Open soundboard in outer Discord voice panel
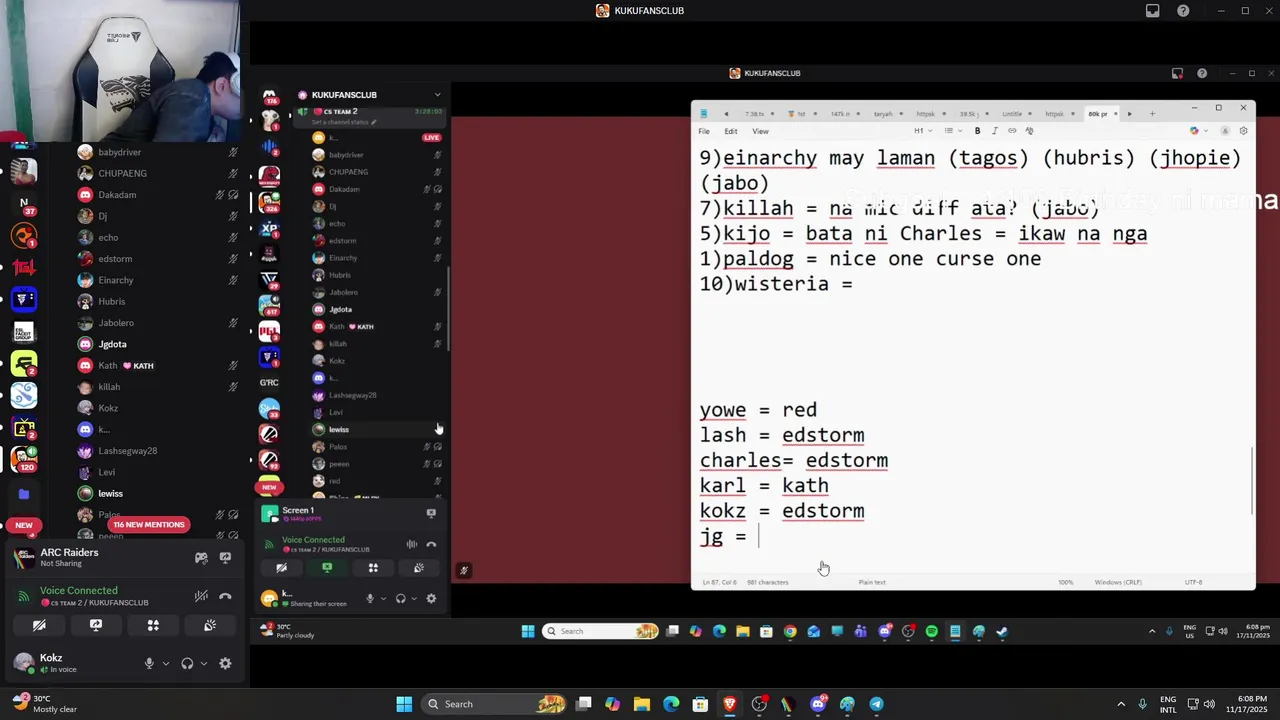 pyautogui.click(x=210, y=625)
